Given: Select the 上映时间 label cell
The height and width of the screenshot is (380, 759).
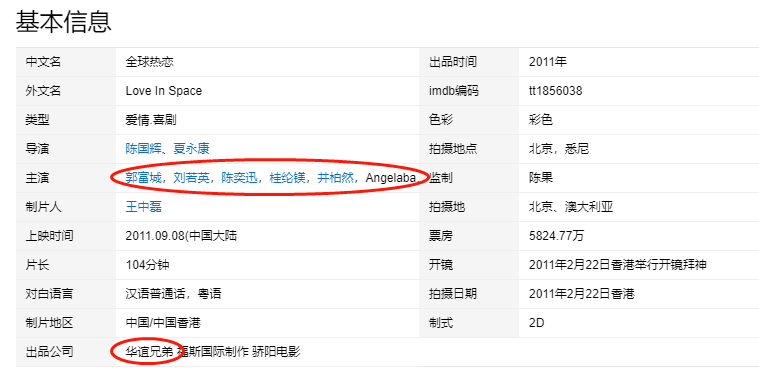Looking at the screenshot, I should (x=66, y=236).
